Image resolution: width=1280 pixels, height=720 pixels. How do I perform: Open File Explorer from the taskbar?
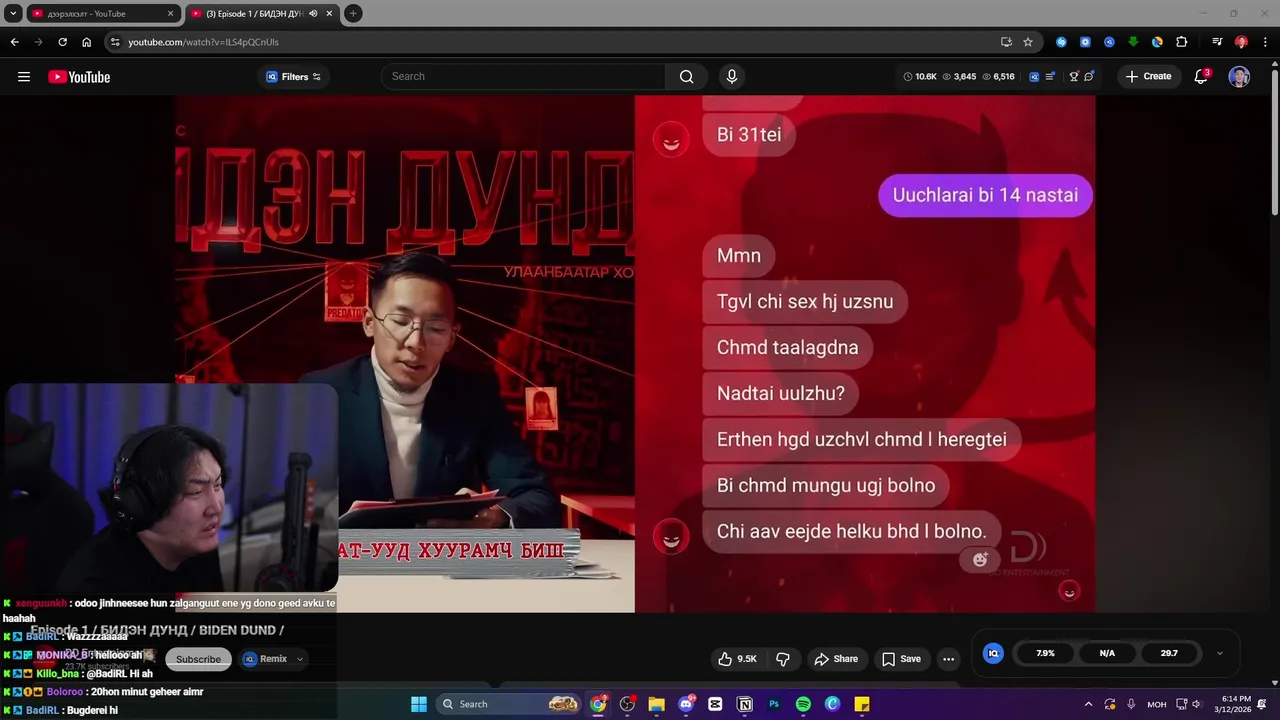click(x=656, y=704)
